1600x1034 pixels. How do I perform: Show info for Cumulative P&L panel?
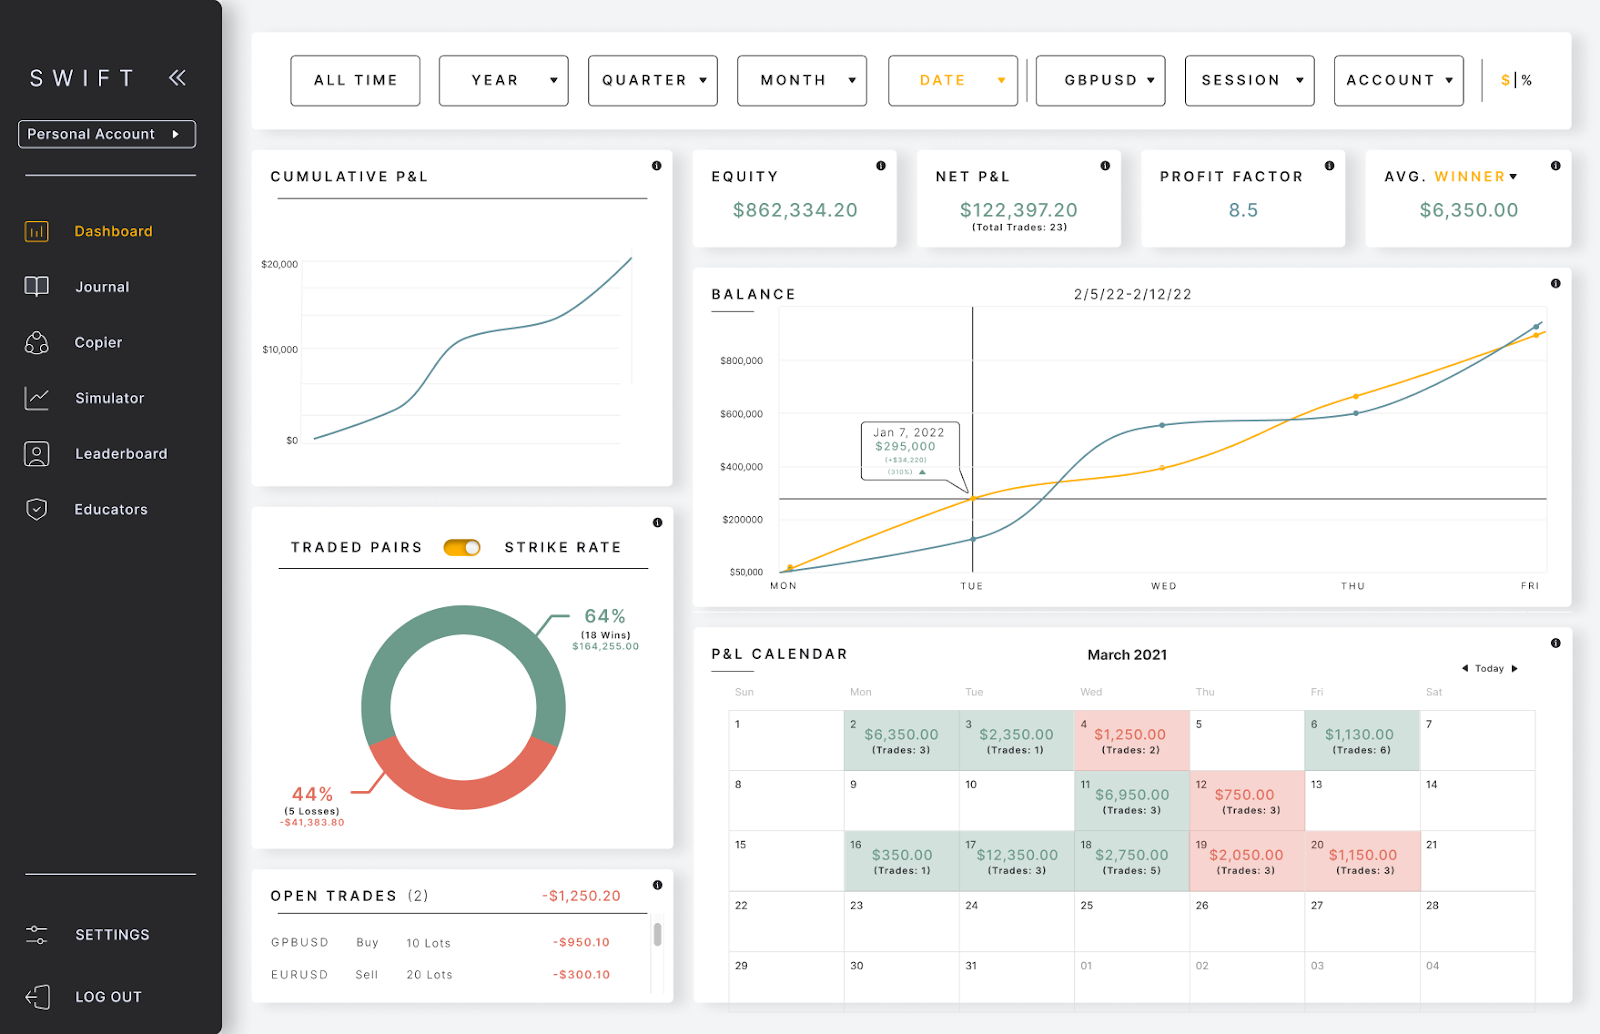(x=657, y=166)
